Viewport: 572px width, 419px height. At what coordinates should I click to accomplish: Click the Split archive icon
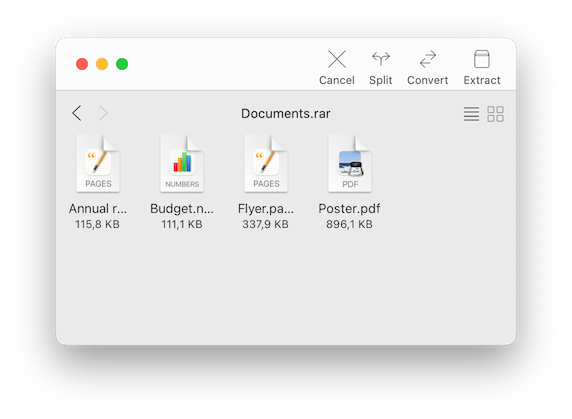pos(380,59)
